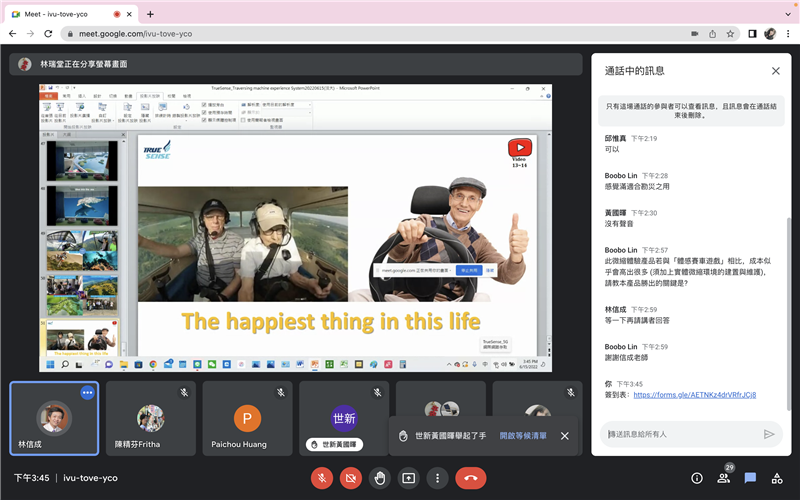Screen dimensions: 800x500
Task: Show the people list with 29 participants
Action: coord(723,478)
